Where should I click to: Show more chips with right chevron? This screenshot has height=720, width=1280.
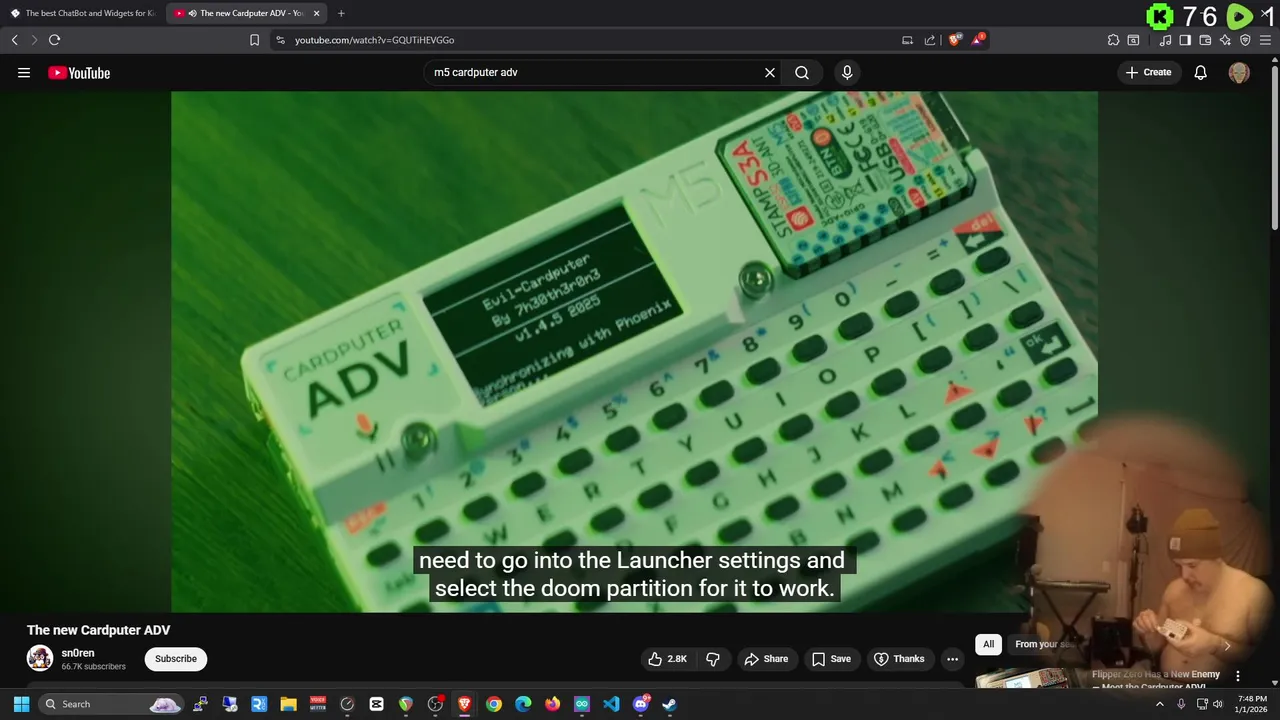[1227, 645]
